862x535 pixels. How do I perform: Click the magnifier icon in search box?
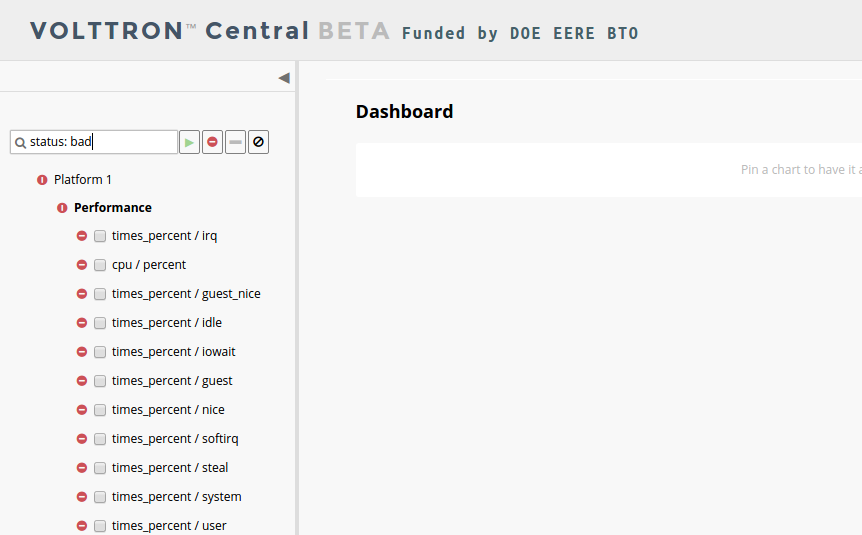(x=20, y=143)
